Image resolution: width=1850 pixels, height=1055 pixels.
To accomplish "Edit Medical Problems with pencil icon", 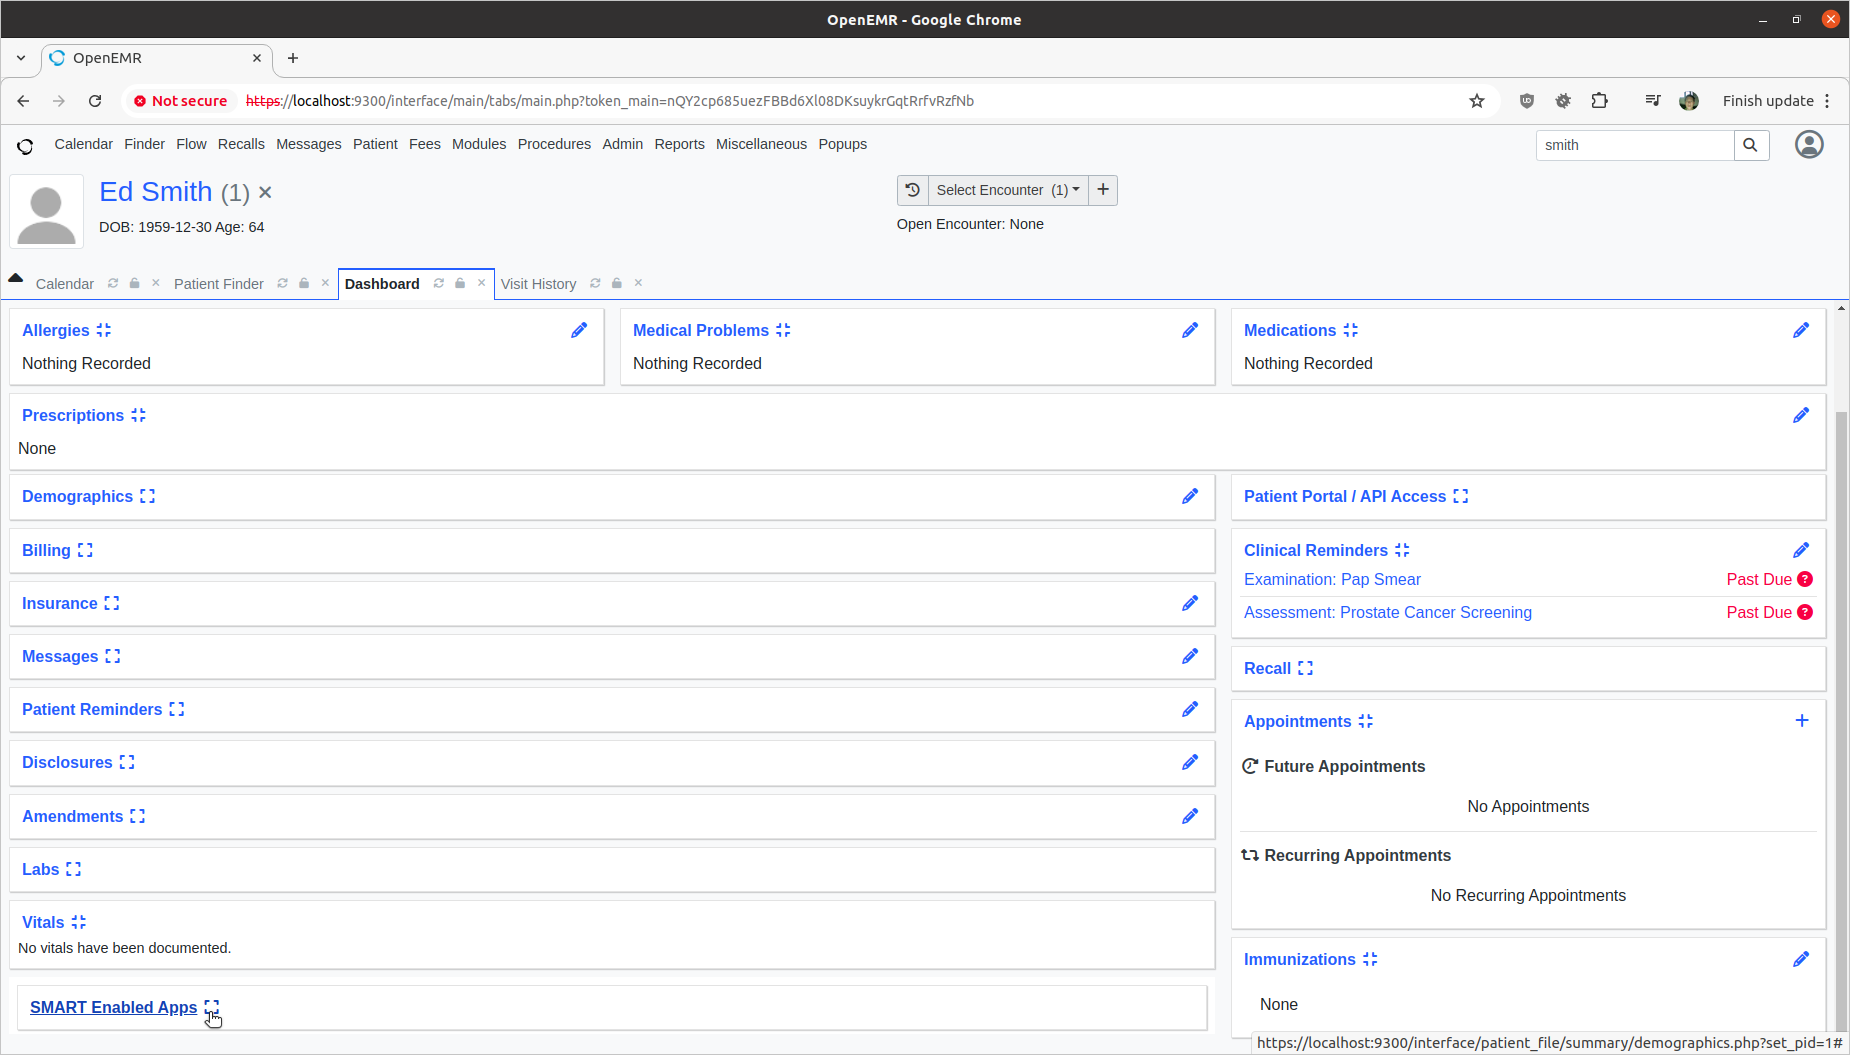I will pyautogui.click(x=1190, y=330).
